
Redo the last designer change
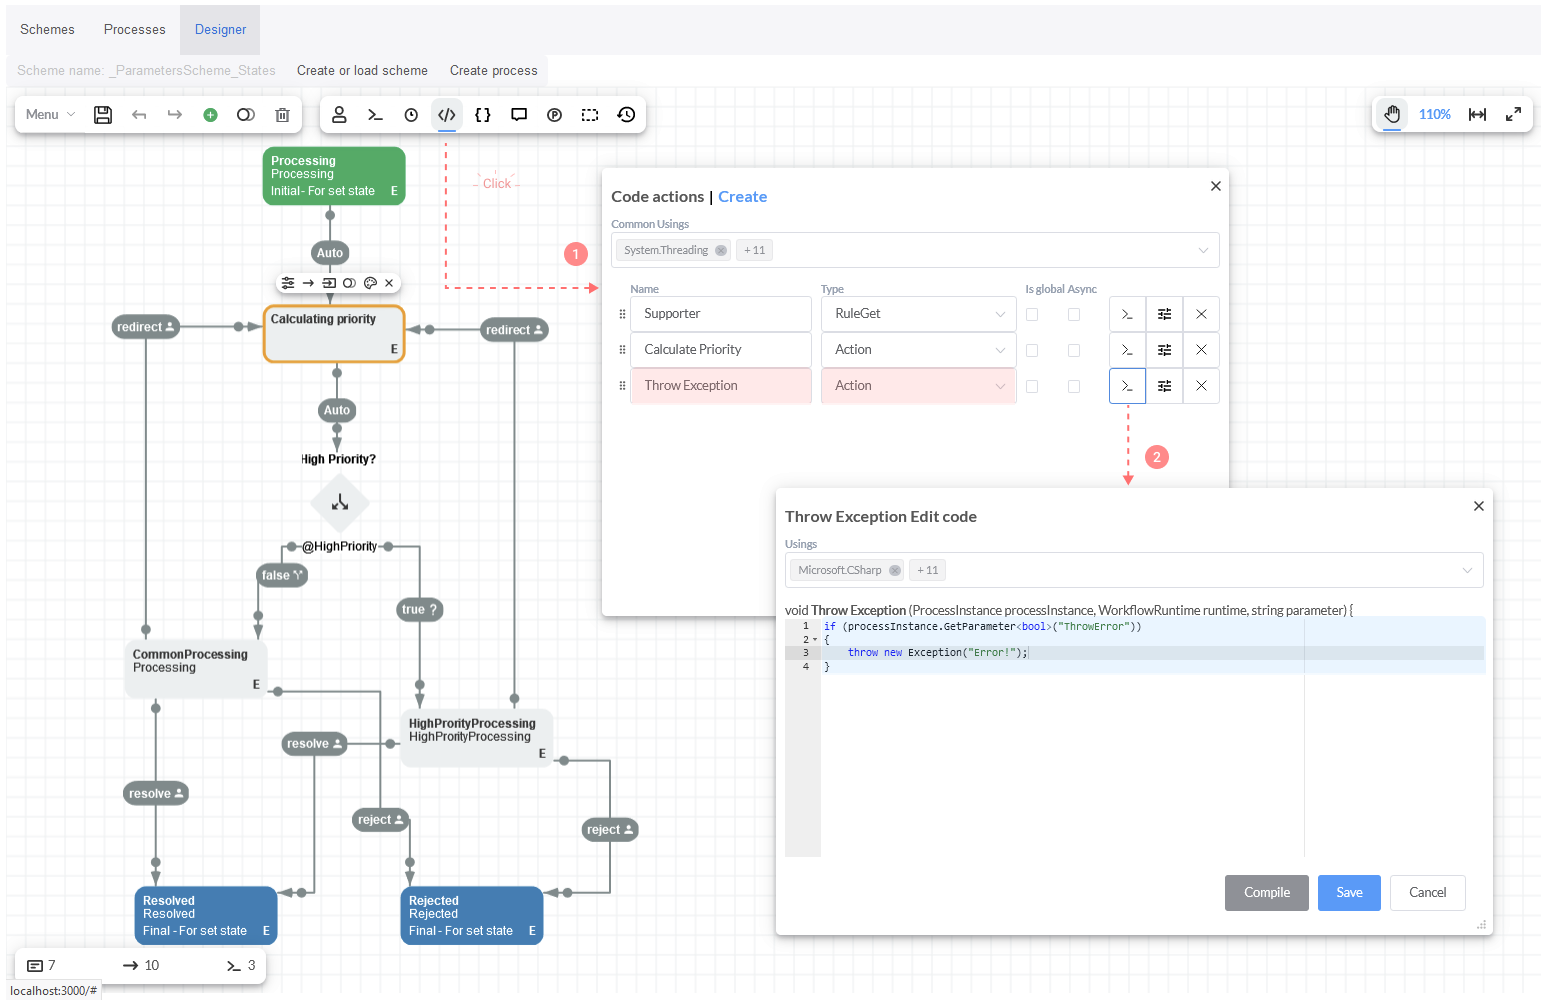pos(175,115)
